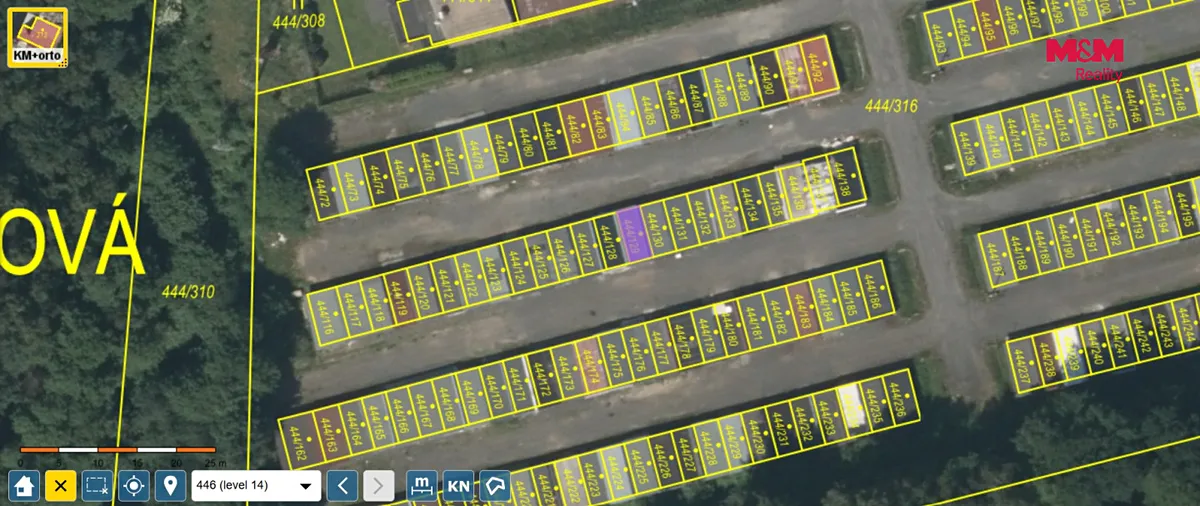
Task: Select garage parcel 444/78
Action: [x=474, y=154]
